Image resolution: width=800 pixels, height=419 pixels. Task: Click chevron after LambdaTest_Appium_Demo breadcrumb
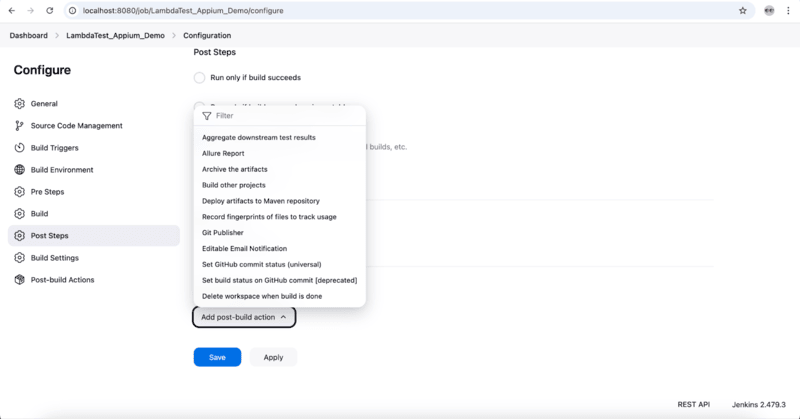[174, 36]
